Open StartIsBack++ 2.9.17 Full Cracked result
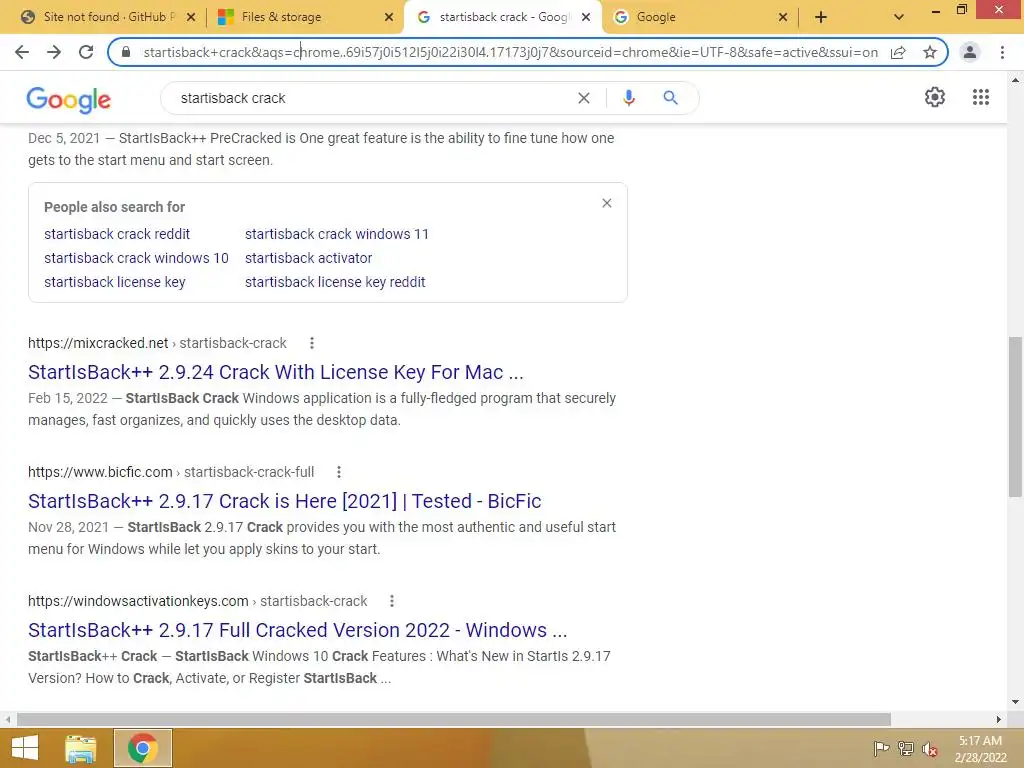 coord(298,630)
